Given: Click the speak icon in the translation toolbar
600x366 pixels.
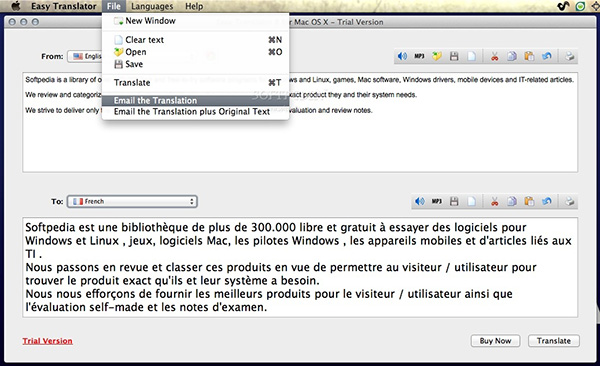Looking at the screenshot, I should click(420, 201).
